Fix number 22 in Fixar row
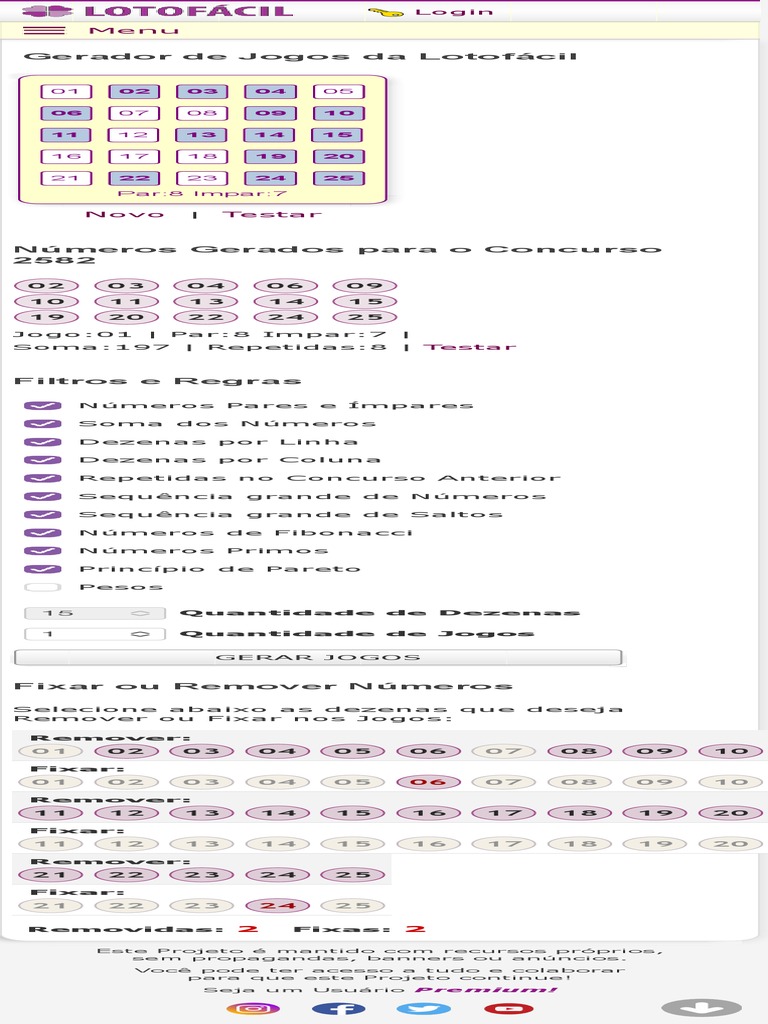 [127, 906]
